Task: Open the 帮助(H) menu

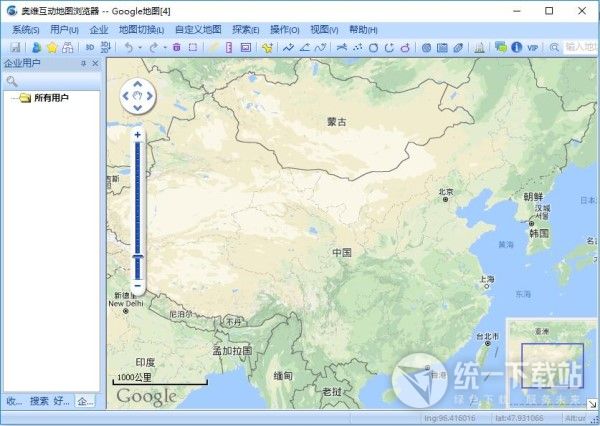Action: pos(363,29)
